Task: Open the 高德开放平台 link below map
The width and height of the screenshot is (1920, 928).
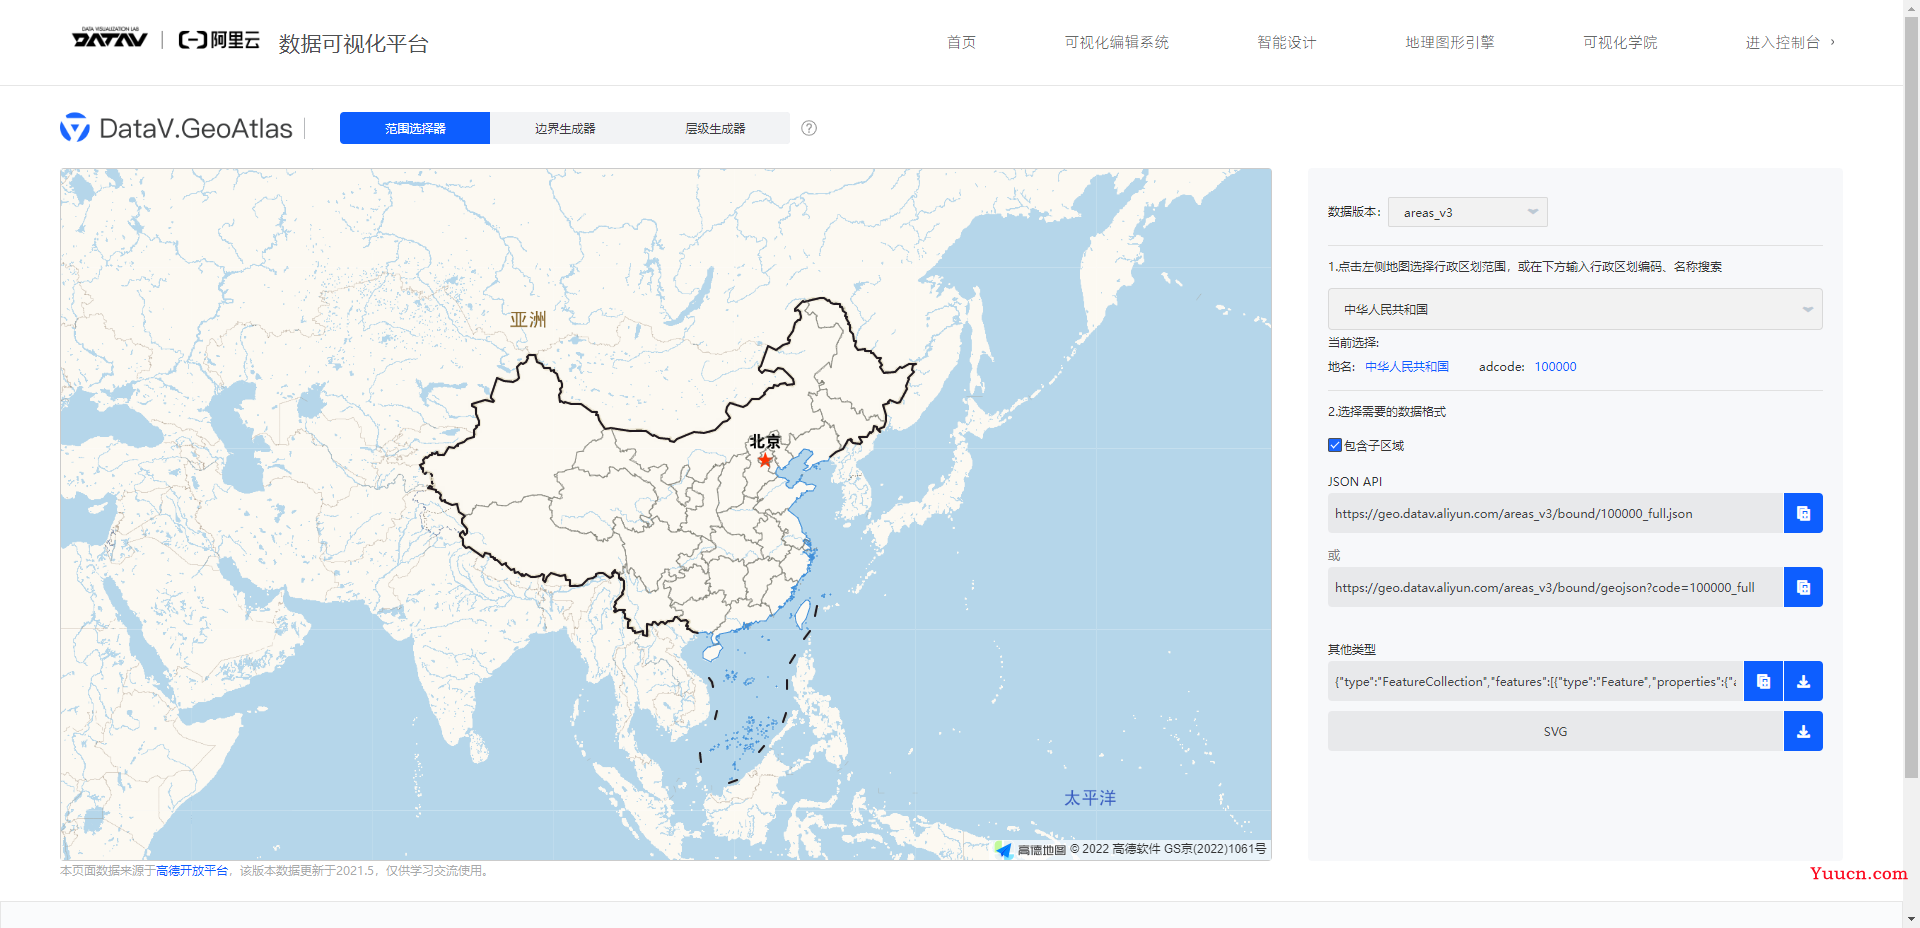Action: point(192,871)
